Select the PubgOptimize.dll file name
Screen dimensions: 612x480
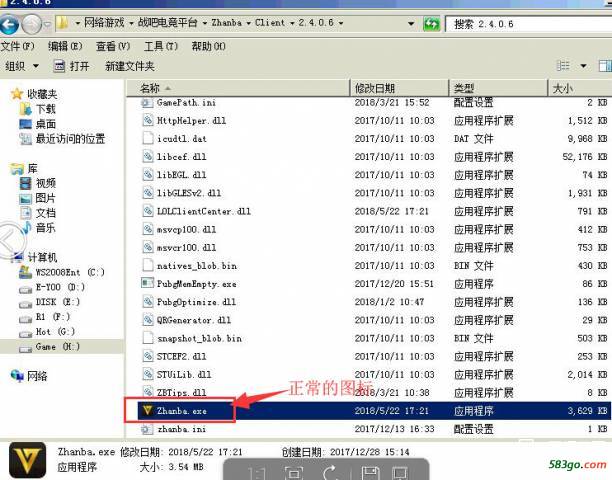pyautogui.click(x=196, y=302)
